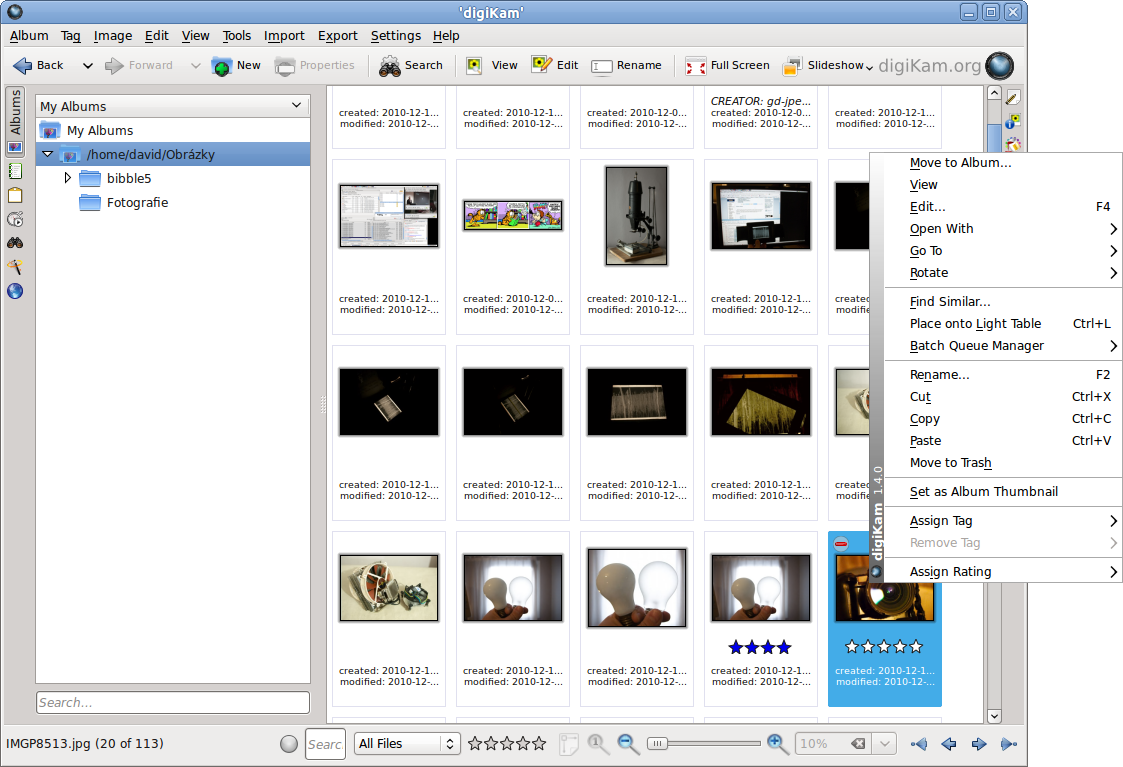
Task: Open the All Files filter dropdown
Action: tap(406, 743)
